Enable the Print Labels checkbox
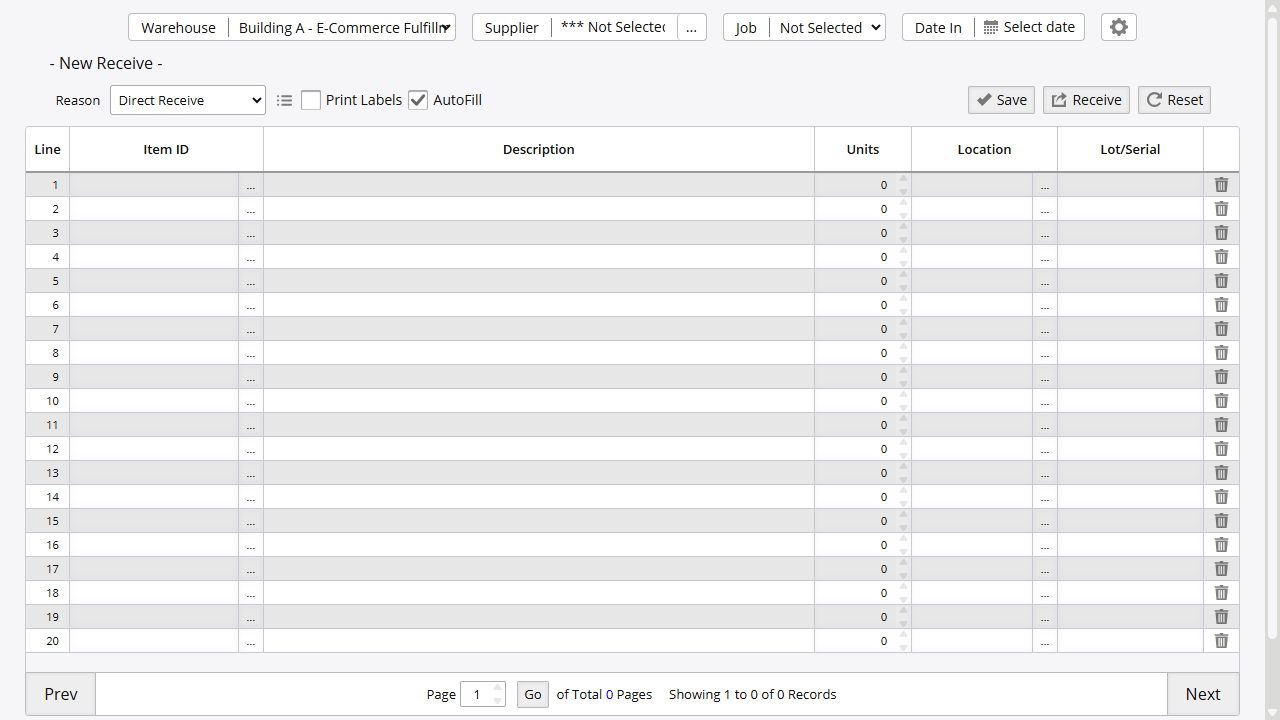This screenshot has height=720, width=1280. (311, 100)
